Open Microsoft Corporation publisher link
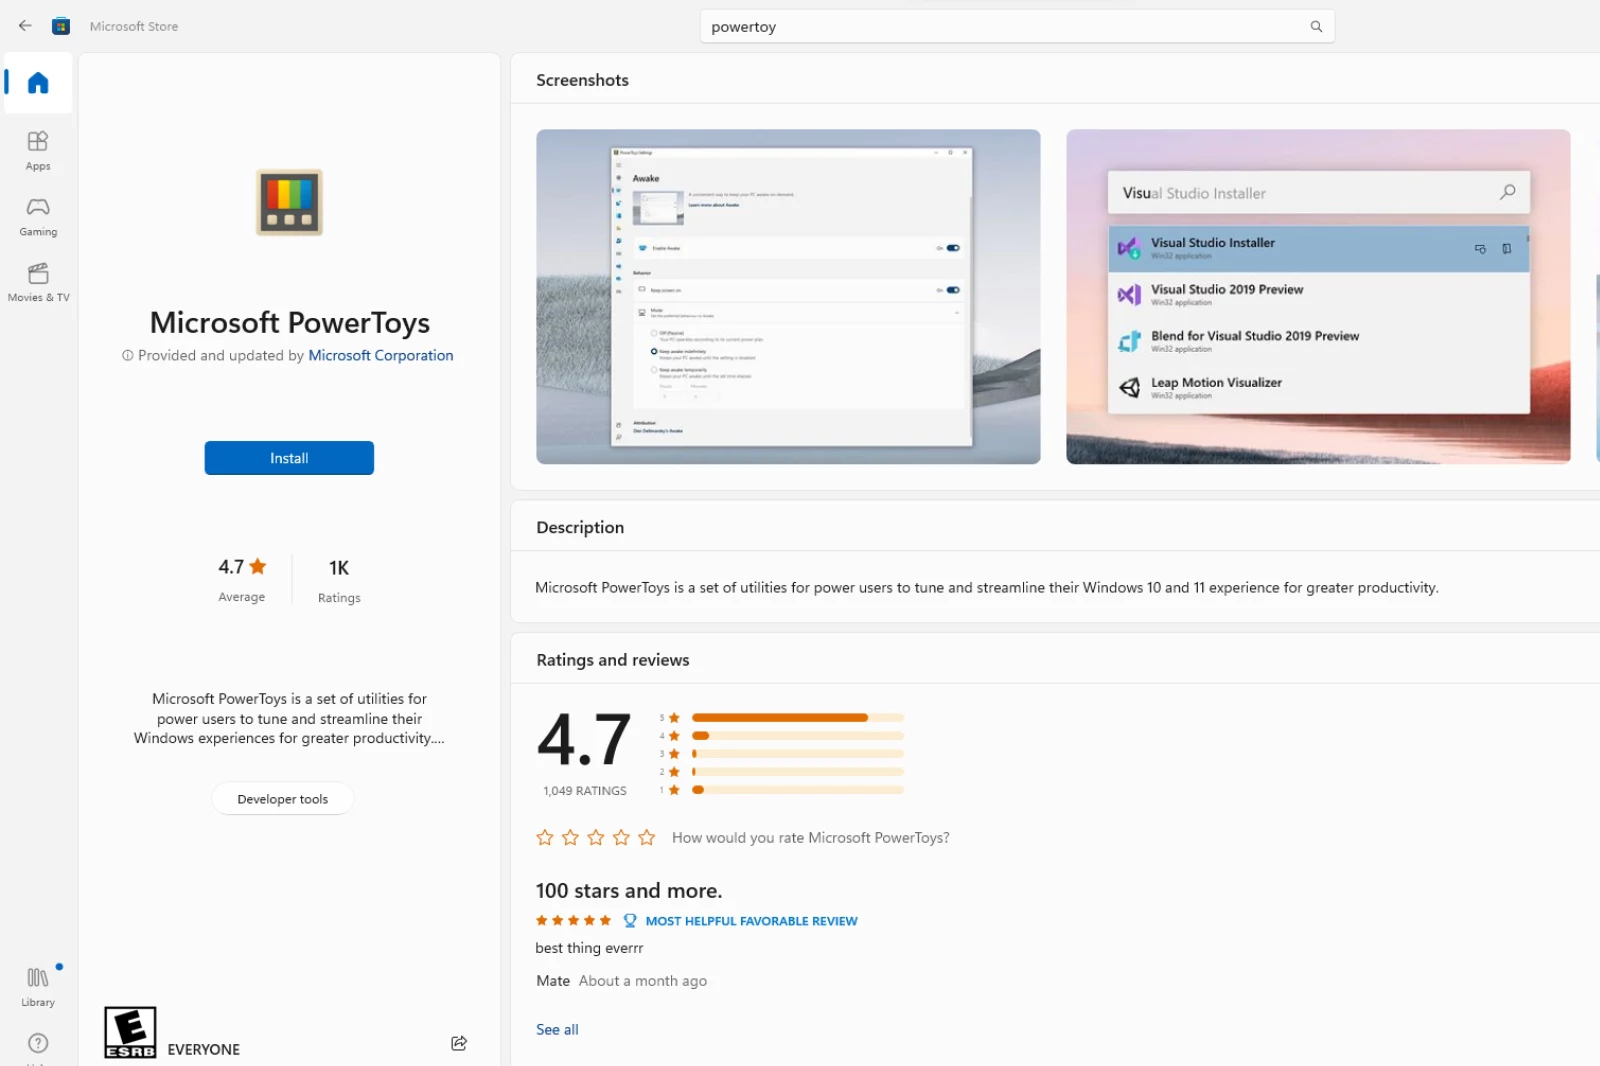The width and height of the screenshot is (1600, 1066). pos(381,355)
